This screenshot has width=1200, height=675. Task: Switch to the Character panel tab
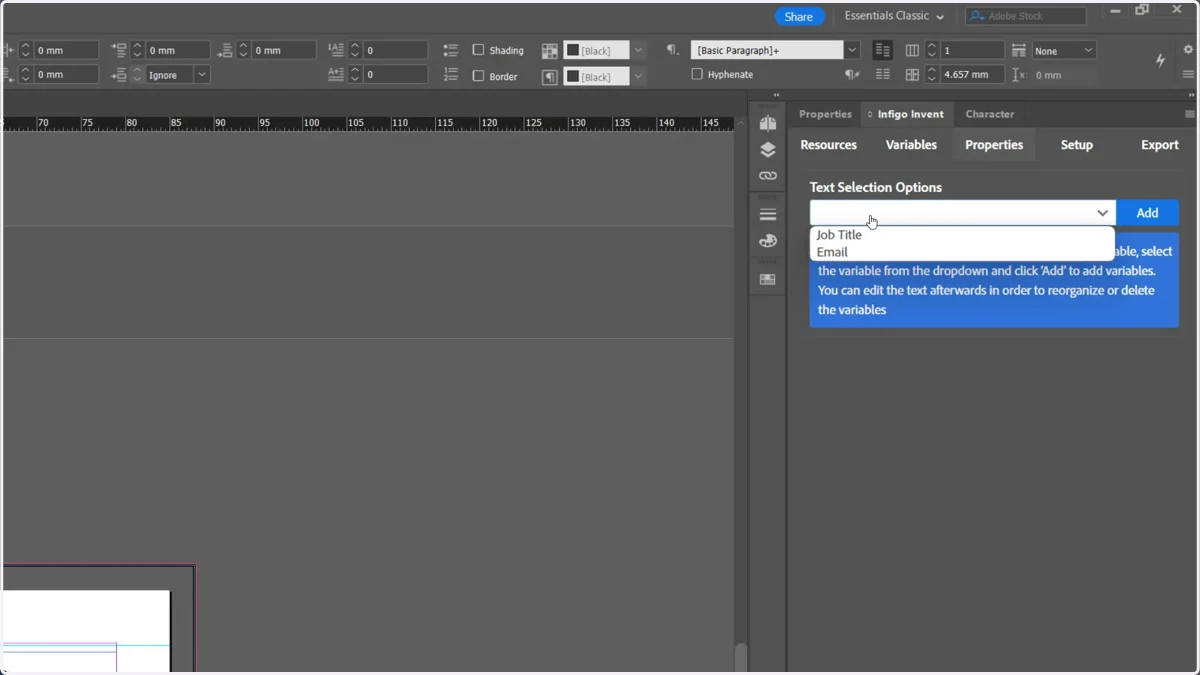(990, 114)
